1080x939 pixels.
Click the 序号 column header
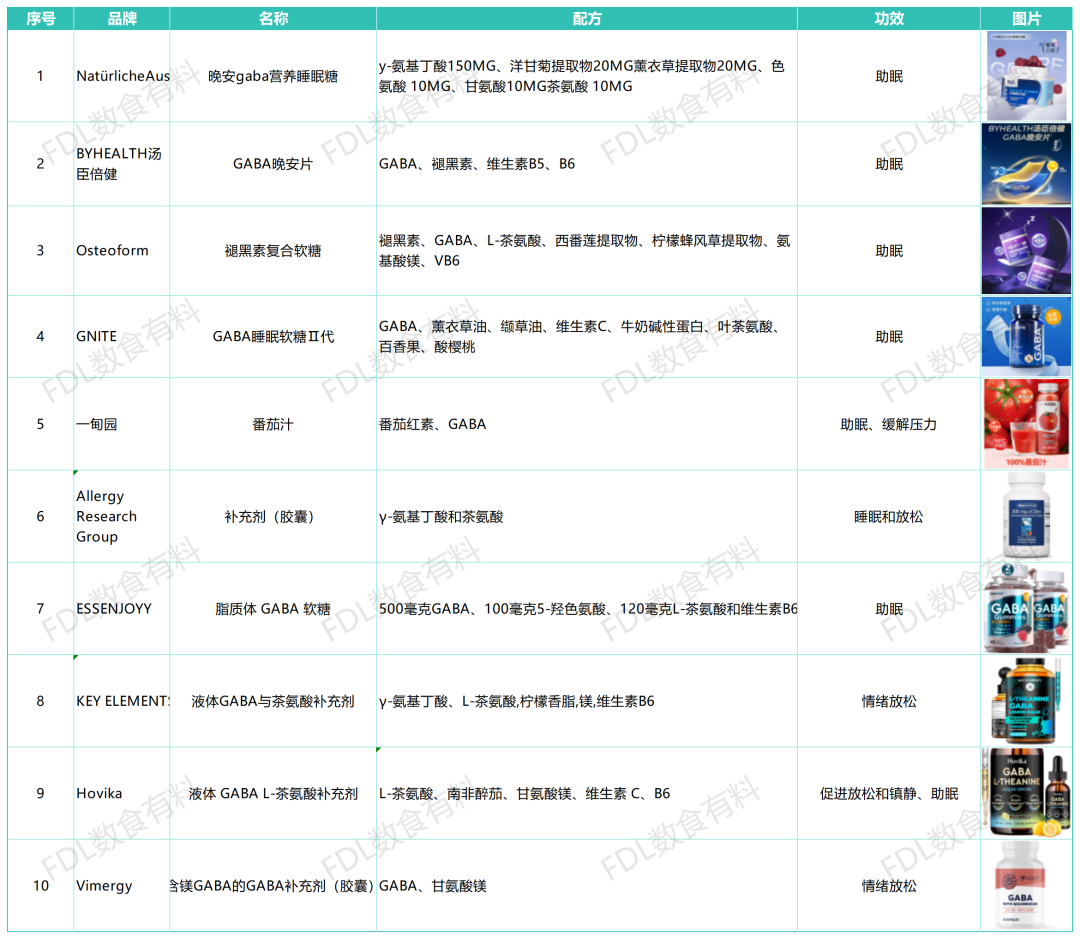click(x=40, y=19)
